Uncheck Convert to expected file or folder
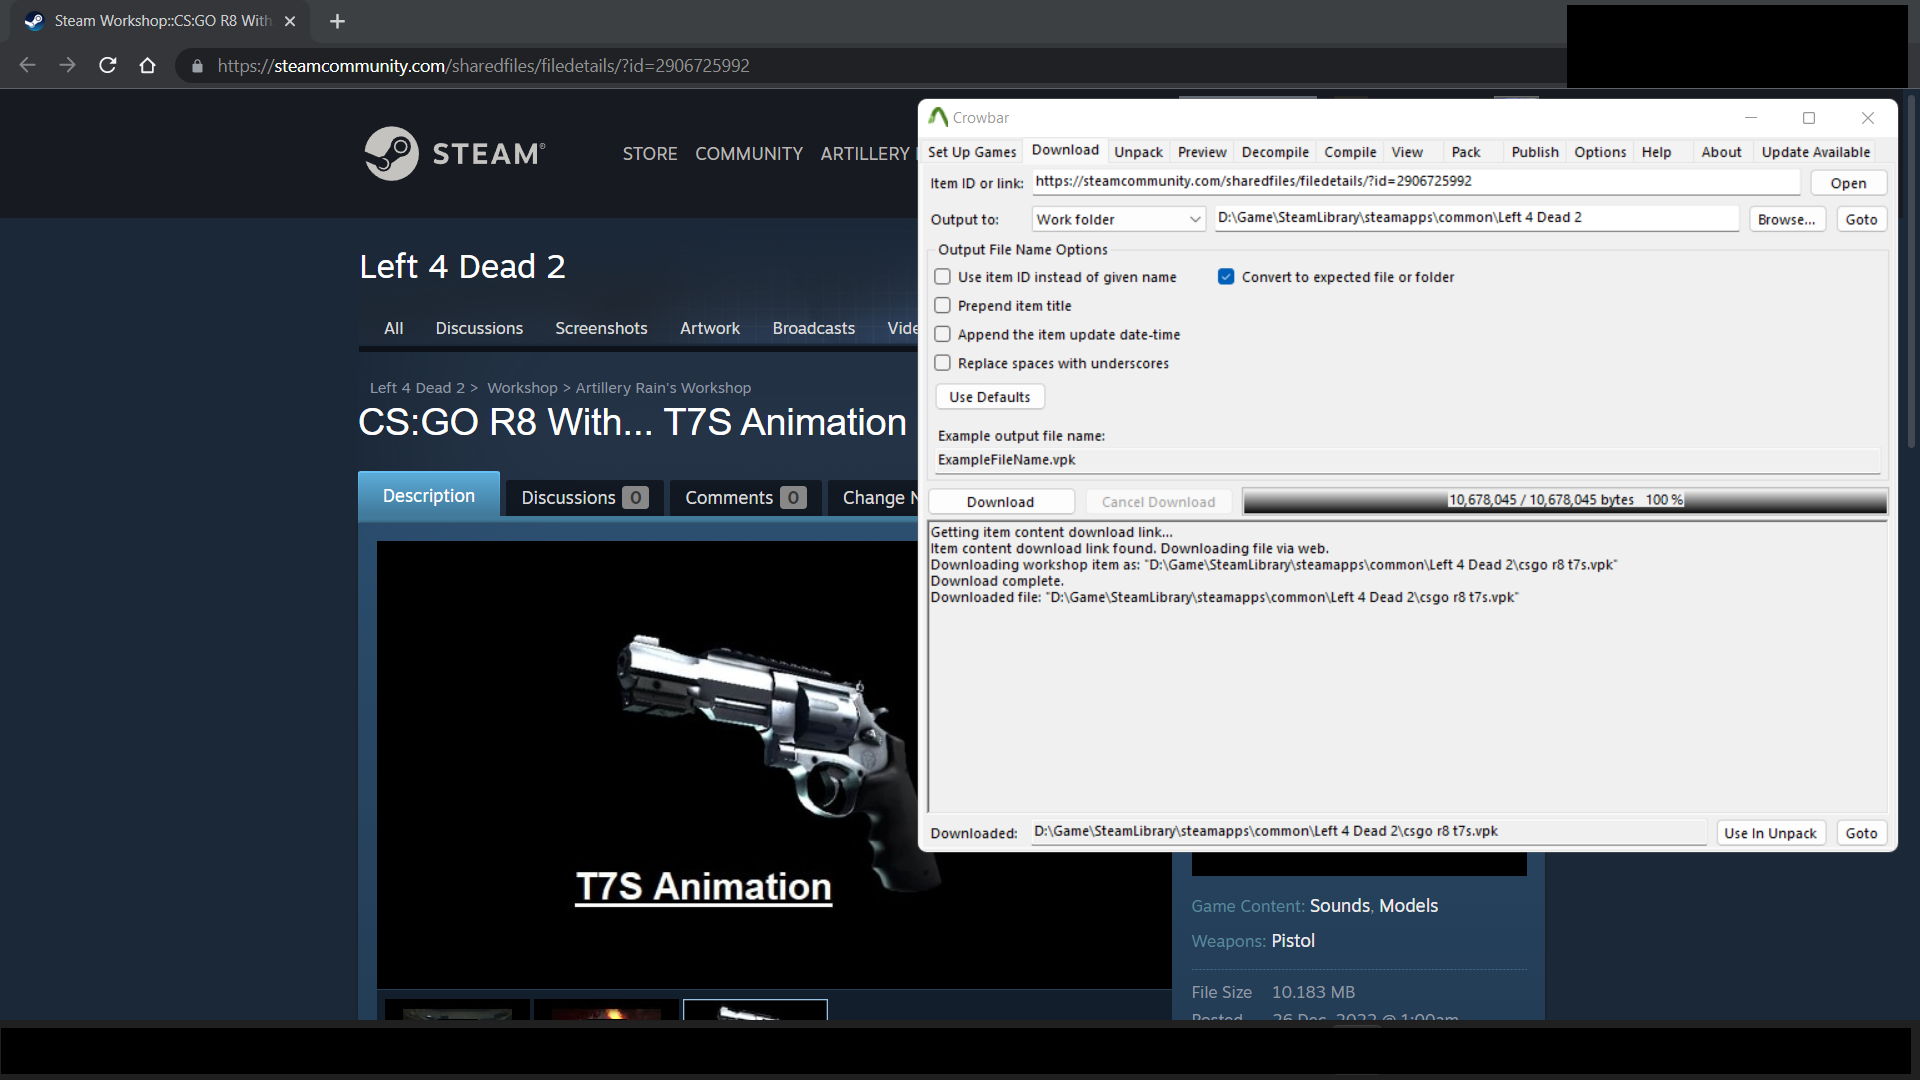The height and width of the screenshot is (1080, 1920). click(x=1226, y=277)
